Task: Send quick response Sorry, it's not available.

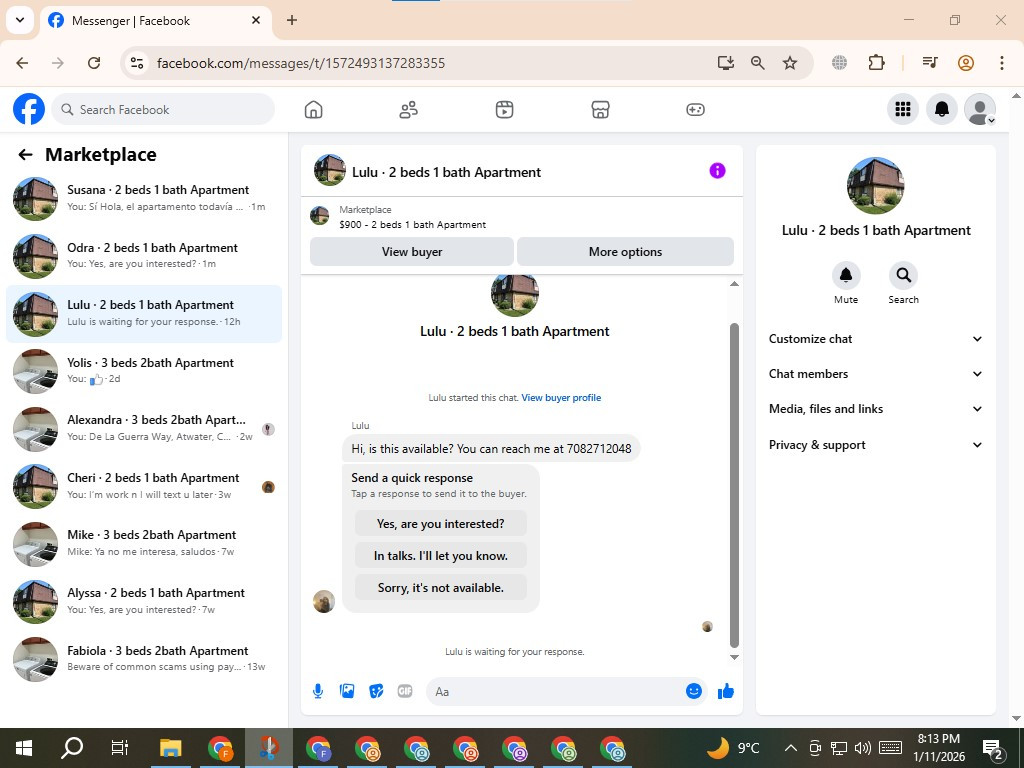Action: click(441, 588)
